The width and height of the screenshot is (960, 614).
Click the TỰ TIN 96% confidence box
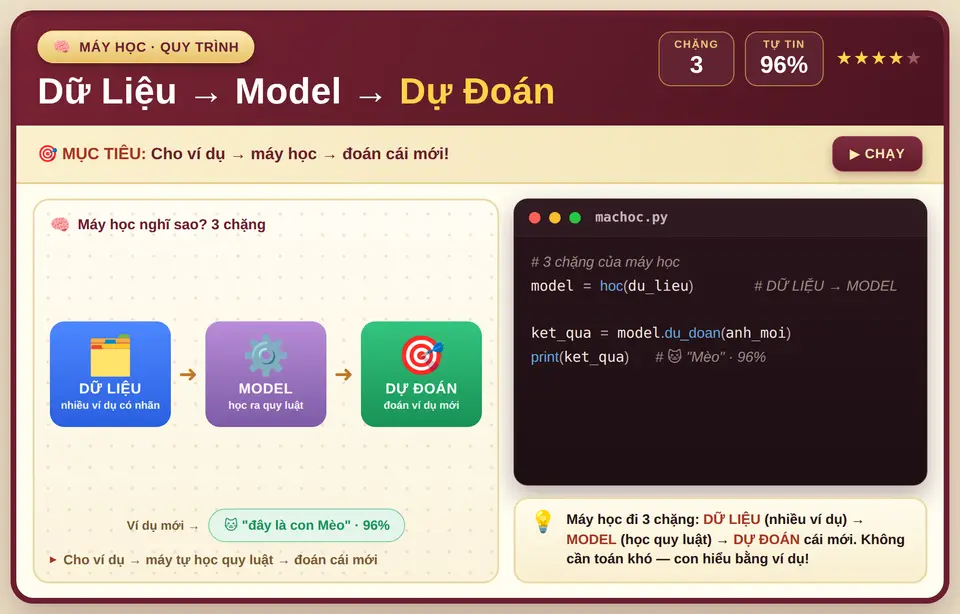click(x=784, y=59)
